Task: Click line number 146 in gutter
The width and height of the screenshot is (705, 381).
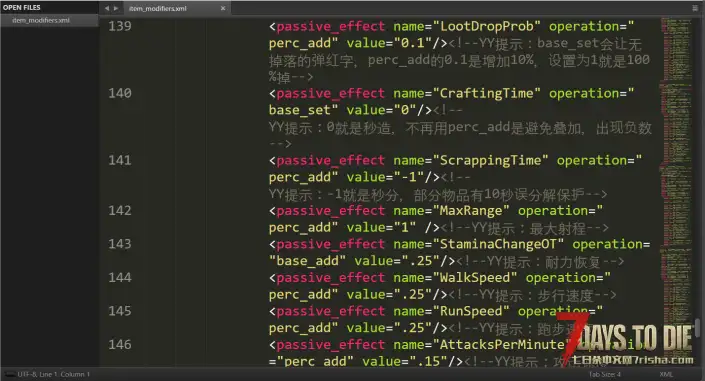Action: click(120, 345)
